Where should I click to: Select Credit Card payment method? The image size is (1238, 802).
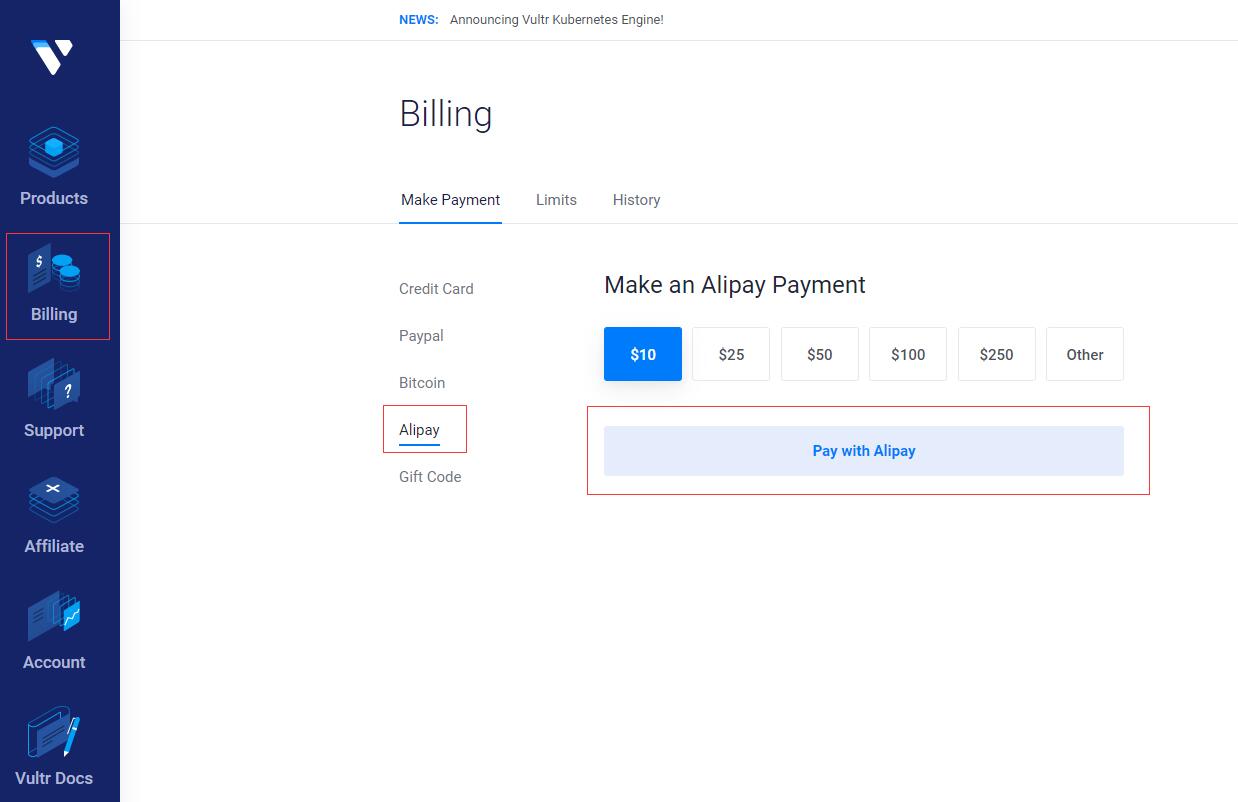coord(436,289)
